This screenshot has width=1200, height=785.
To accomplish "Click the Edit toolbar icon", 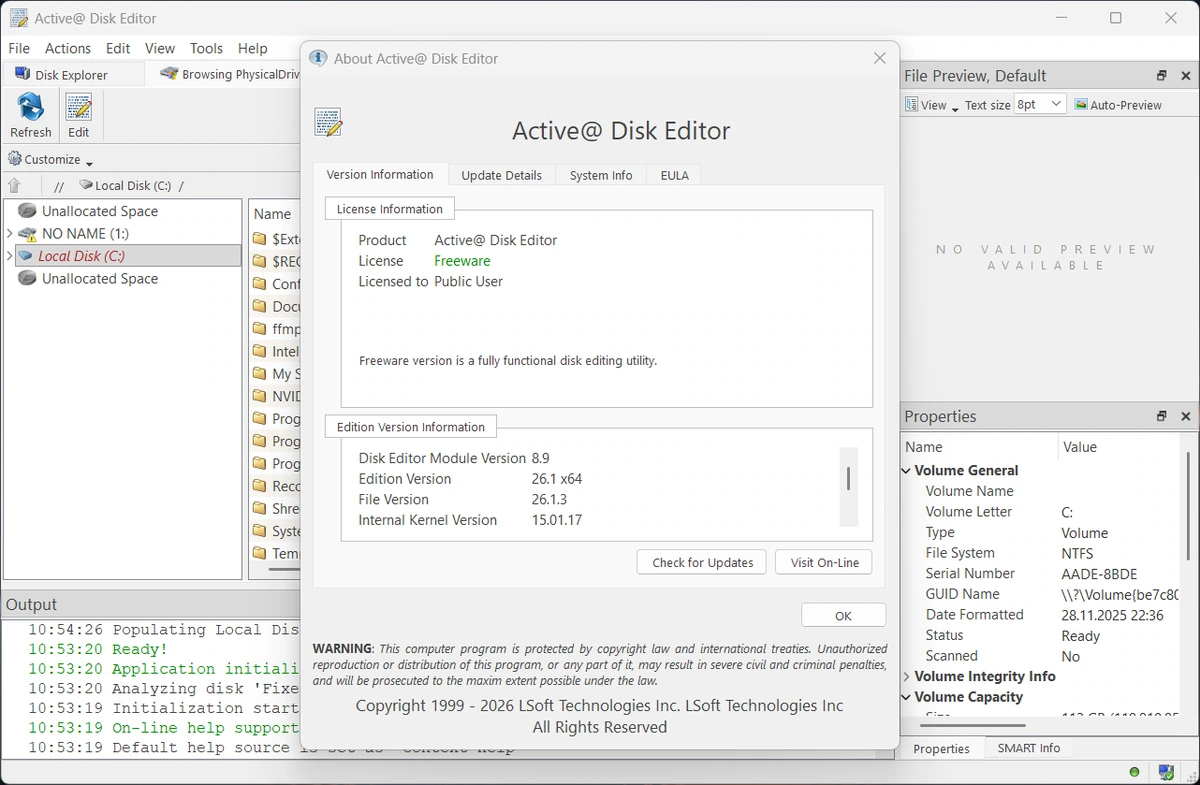I will 78,106.
